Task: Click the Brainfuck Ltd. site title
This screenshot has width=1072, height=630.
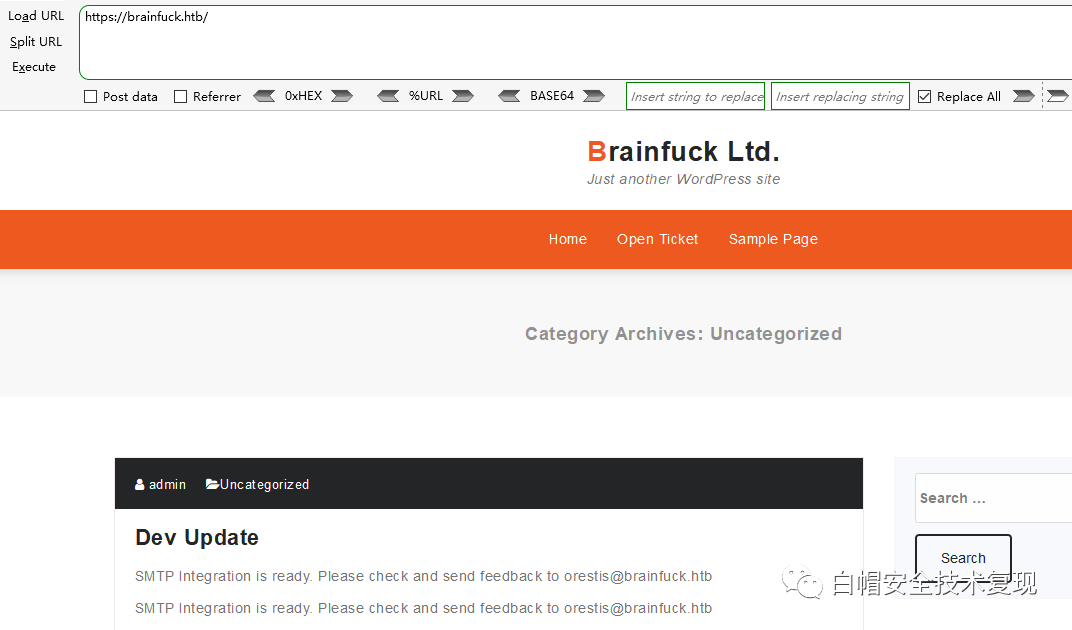Action: point(684,152)
